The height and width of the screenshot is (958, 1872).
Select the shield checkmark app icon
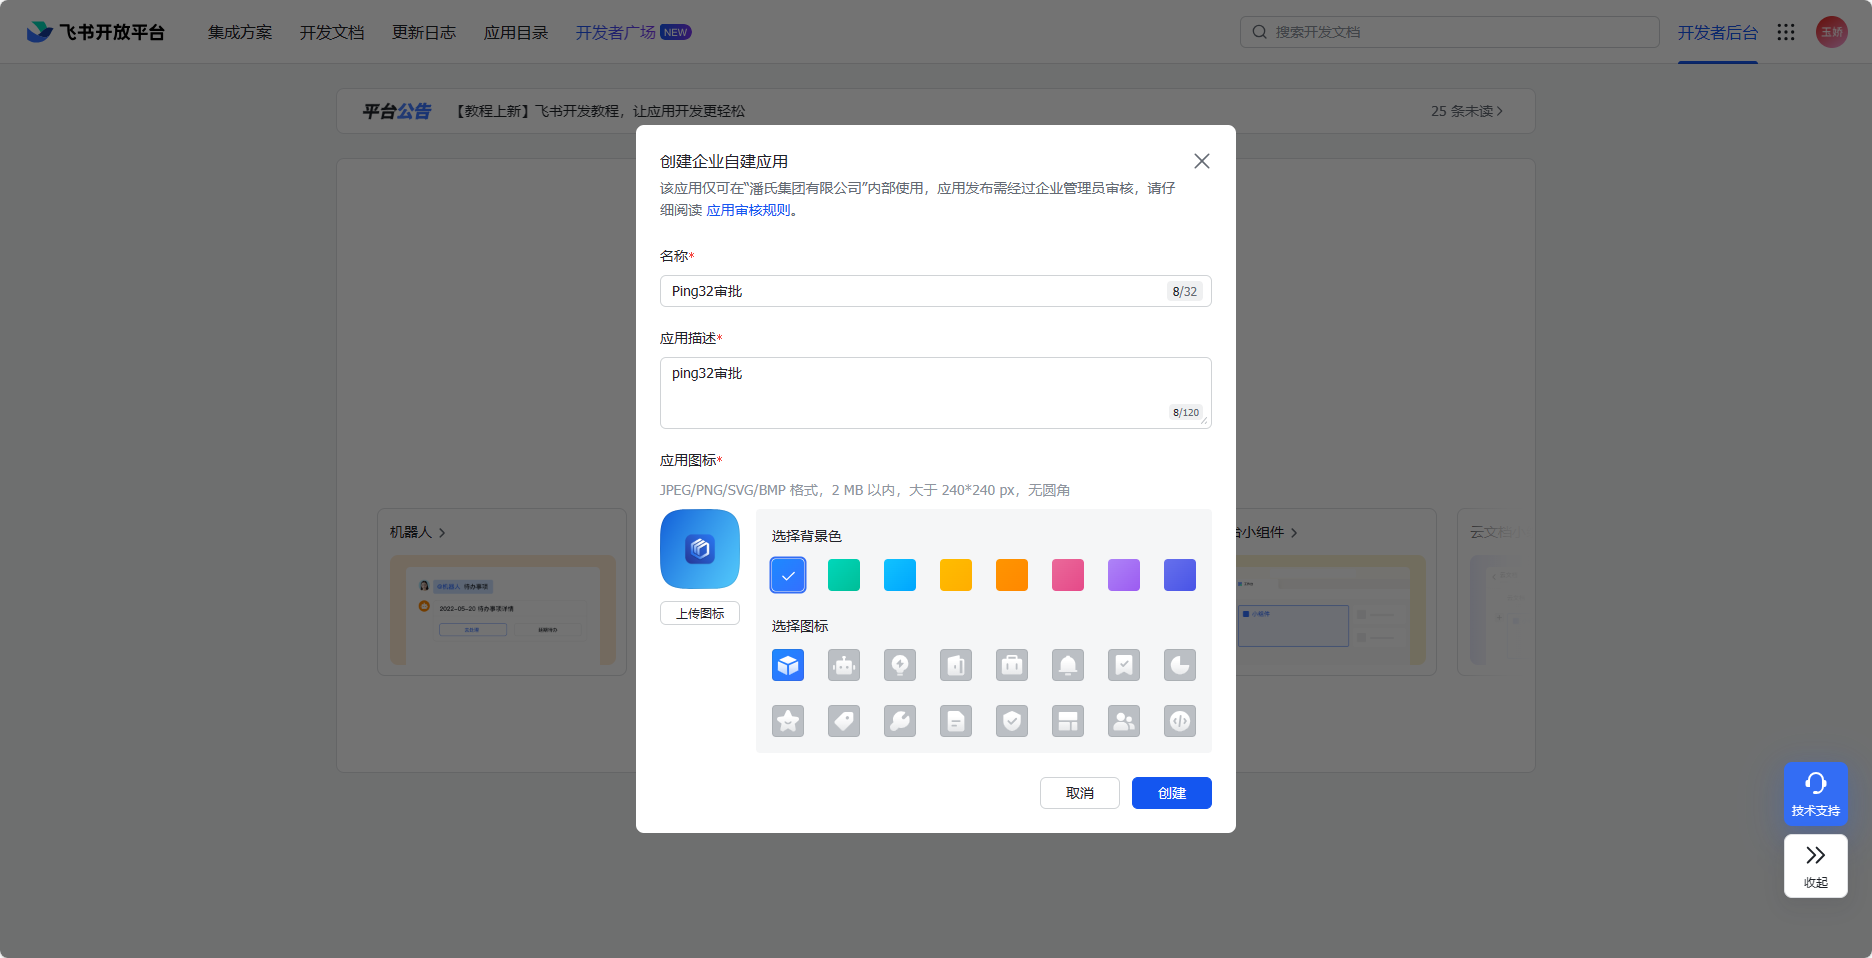(x=1012, y=721)
